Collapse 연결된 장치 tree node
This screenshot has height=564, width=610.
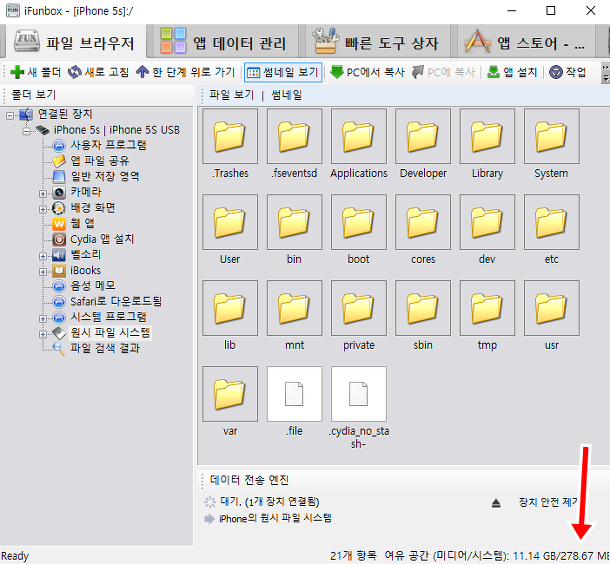coord(10,116)
